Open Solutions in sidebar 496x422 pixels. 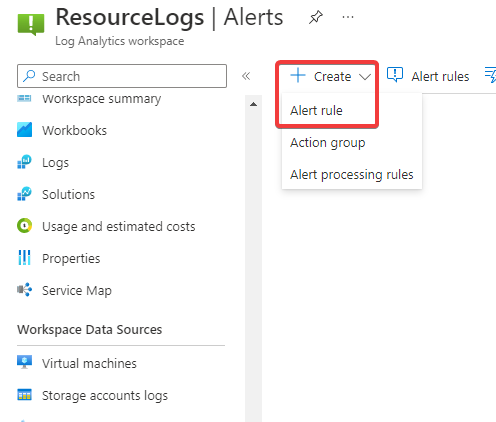click(x=68, y=194)
